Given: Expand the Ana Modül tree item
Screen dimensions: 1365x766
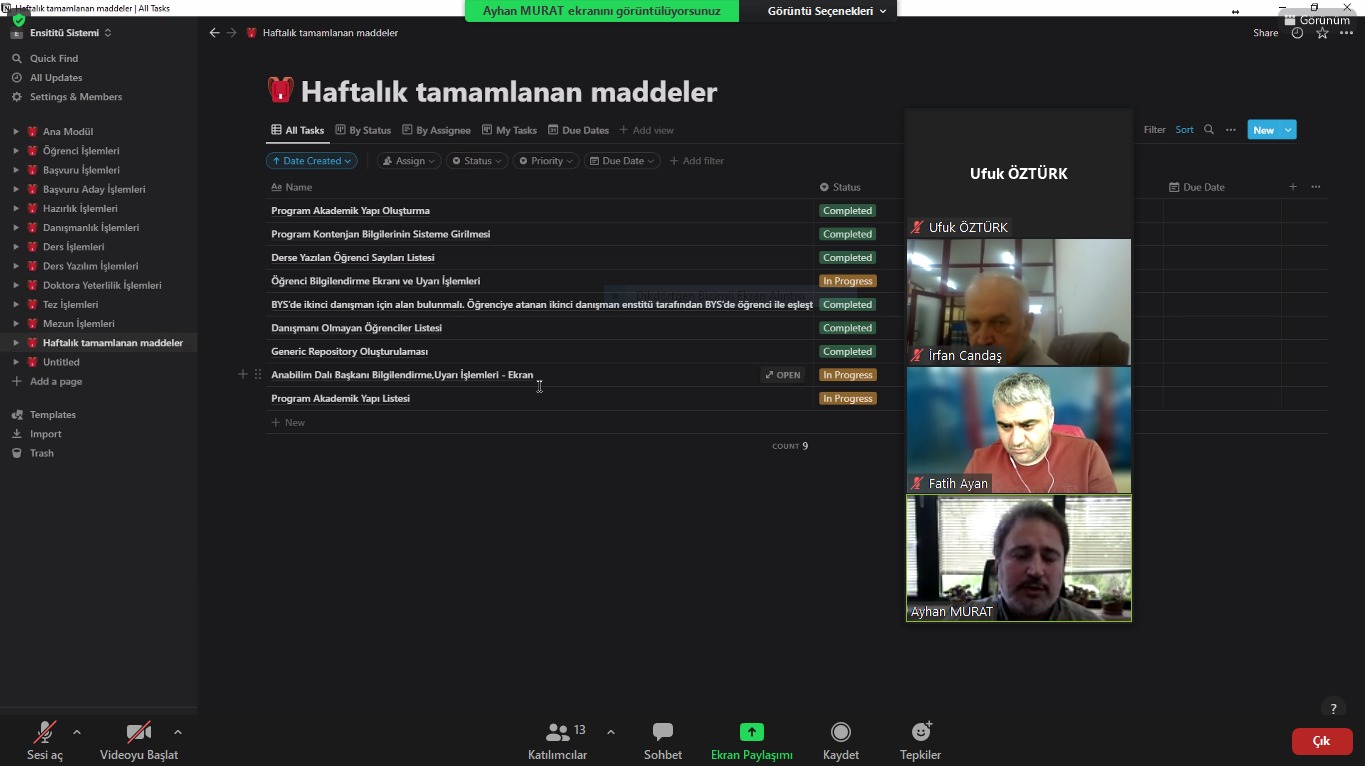Looking at the screenshot, I should coord(16,132).
